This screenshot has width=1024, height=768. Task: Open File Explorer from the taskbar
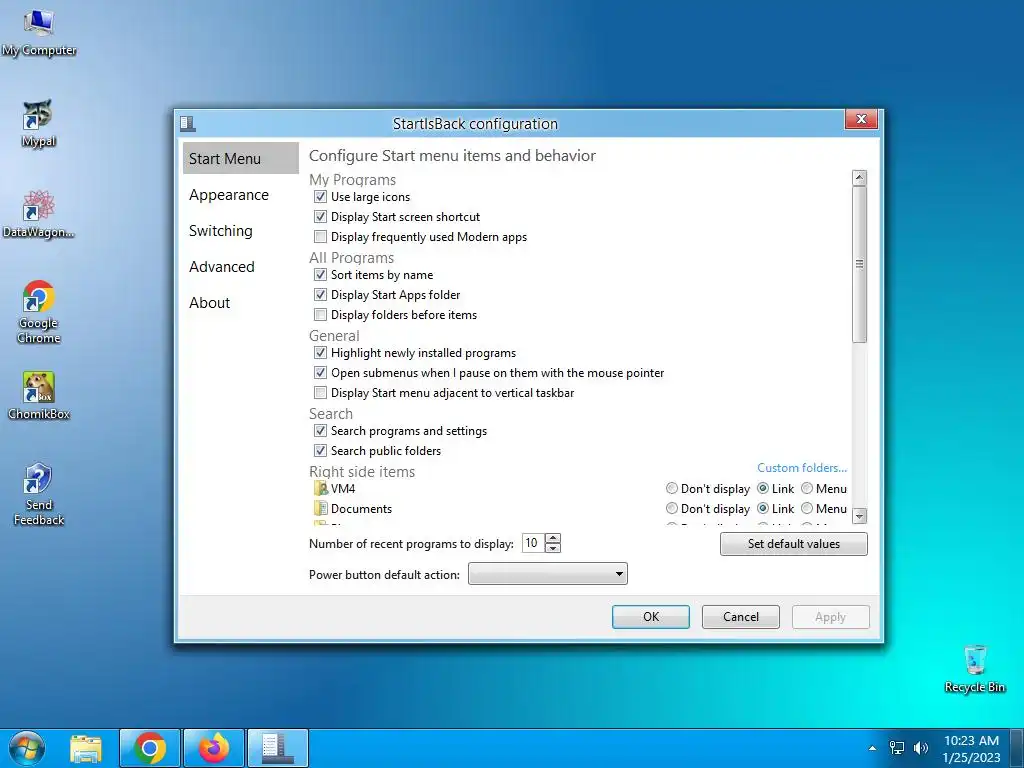[86, 748]
